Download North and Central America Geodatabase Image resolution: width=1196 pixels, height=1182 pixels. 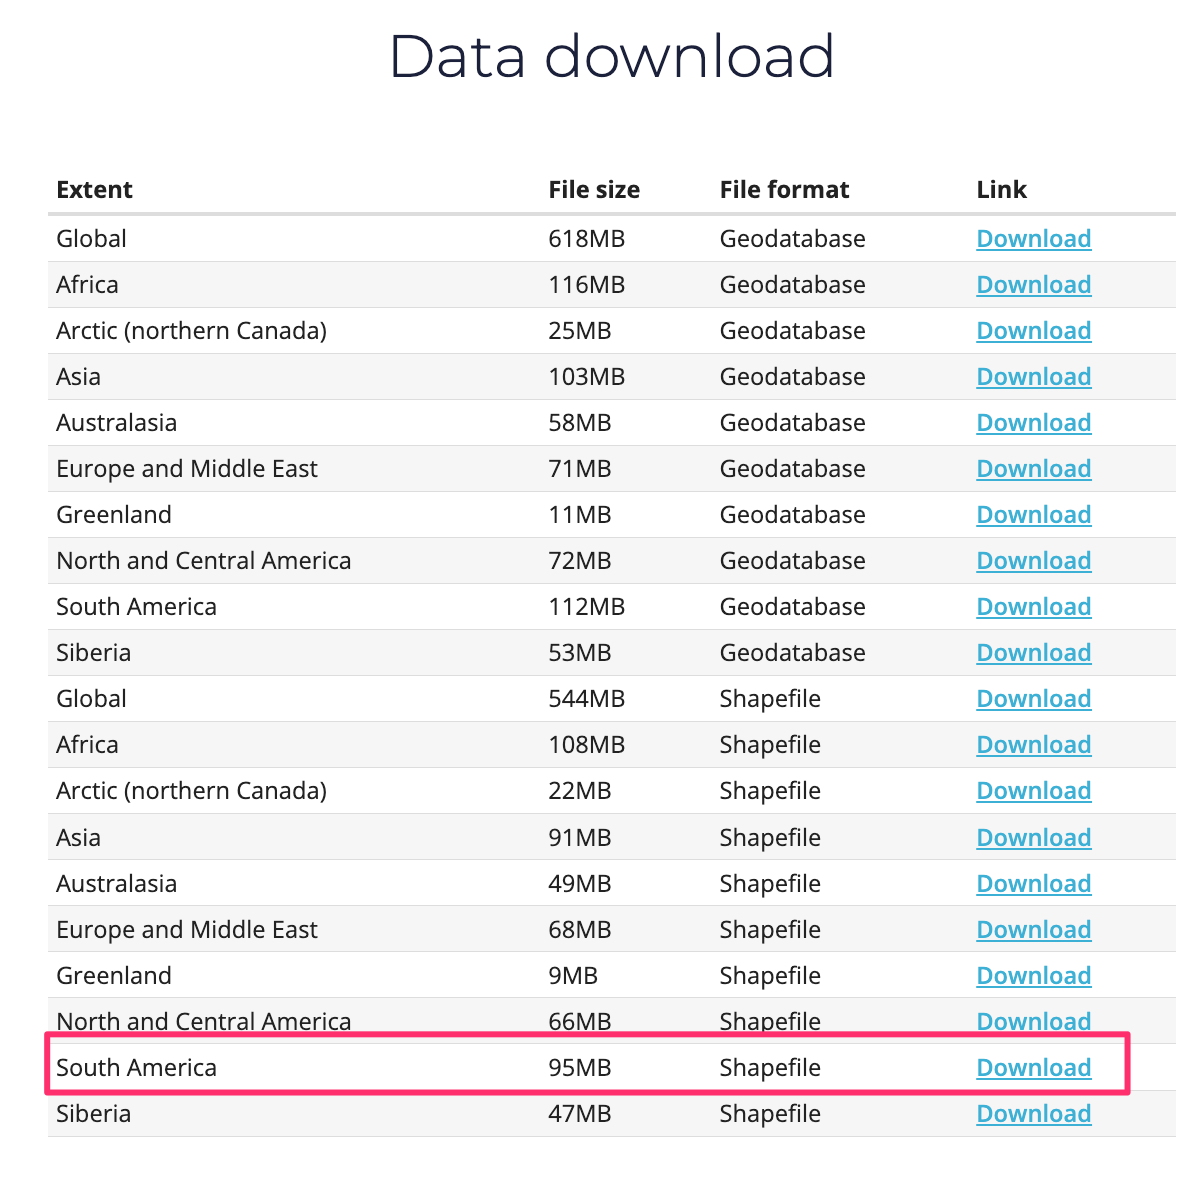tap(1033, 561)
